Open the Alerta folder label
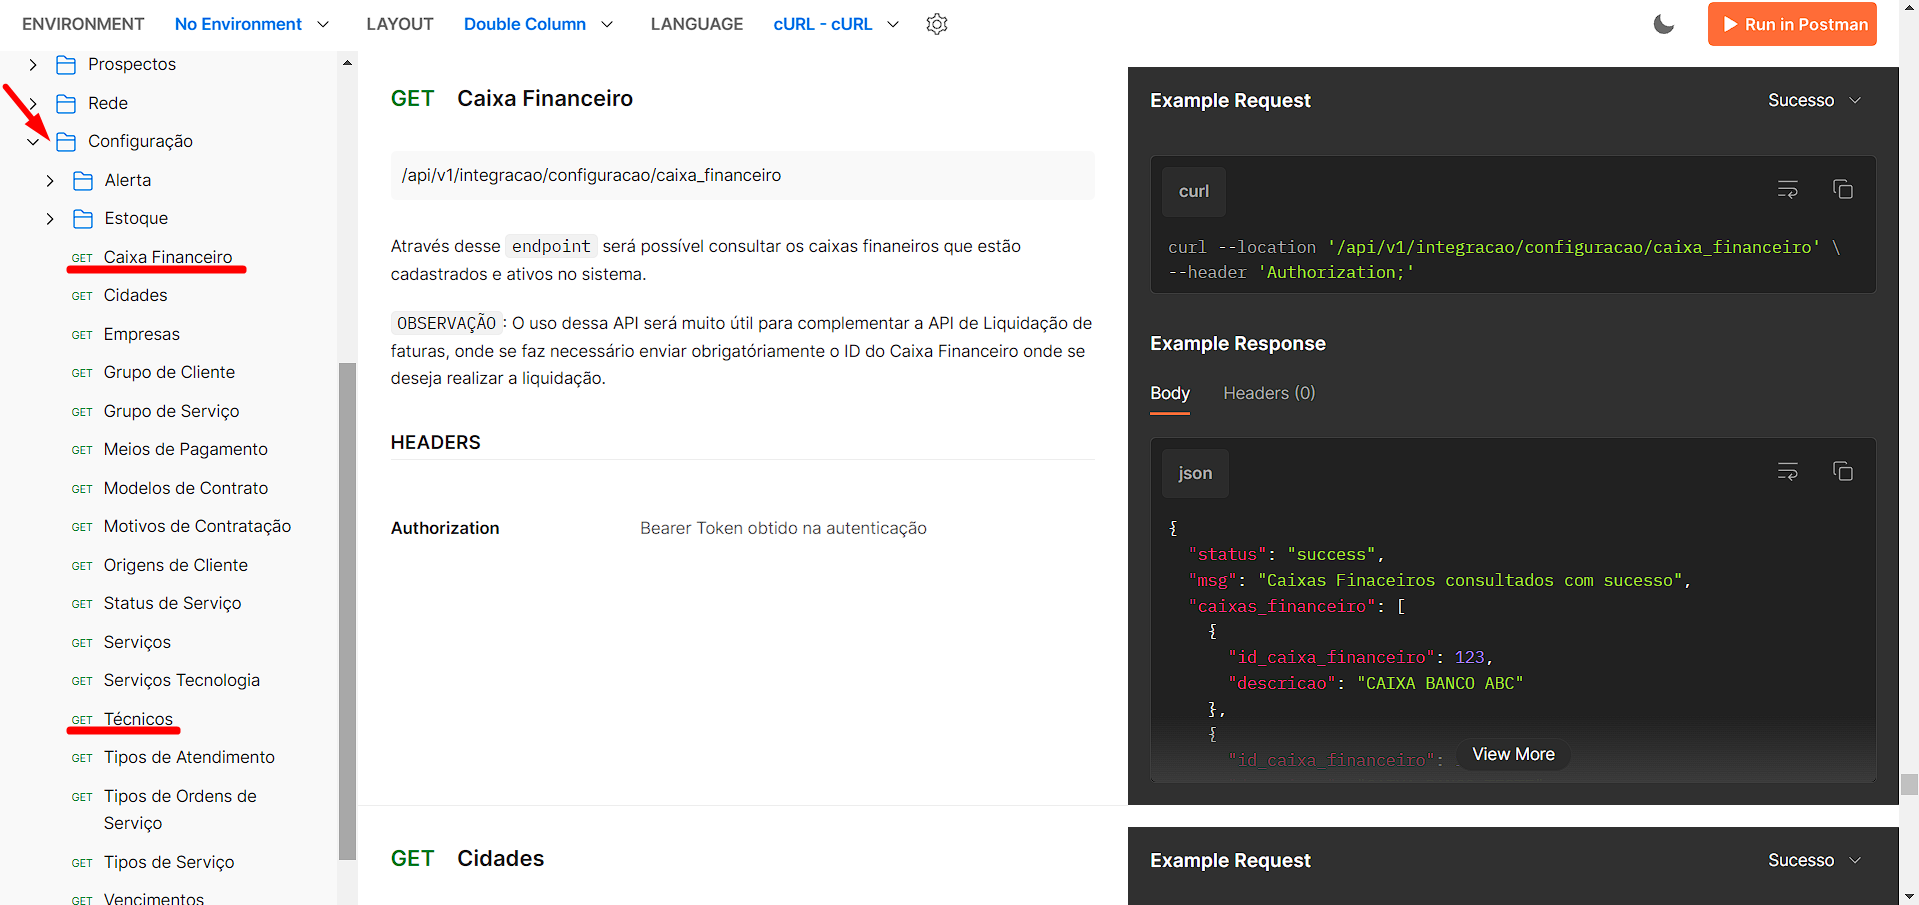The image size is (1919, 905). pyautogui.click(x=128, y=180)
